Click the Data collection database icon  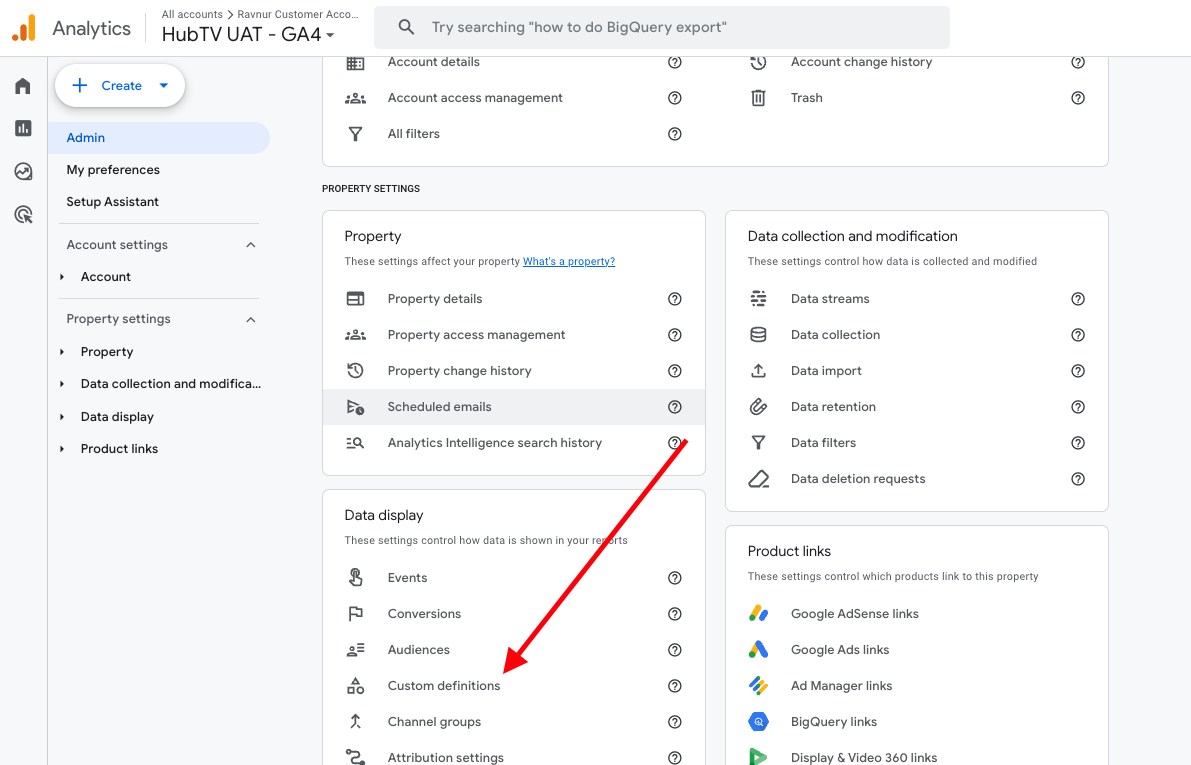[x=758, y=335]
